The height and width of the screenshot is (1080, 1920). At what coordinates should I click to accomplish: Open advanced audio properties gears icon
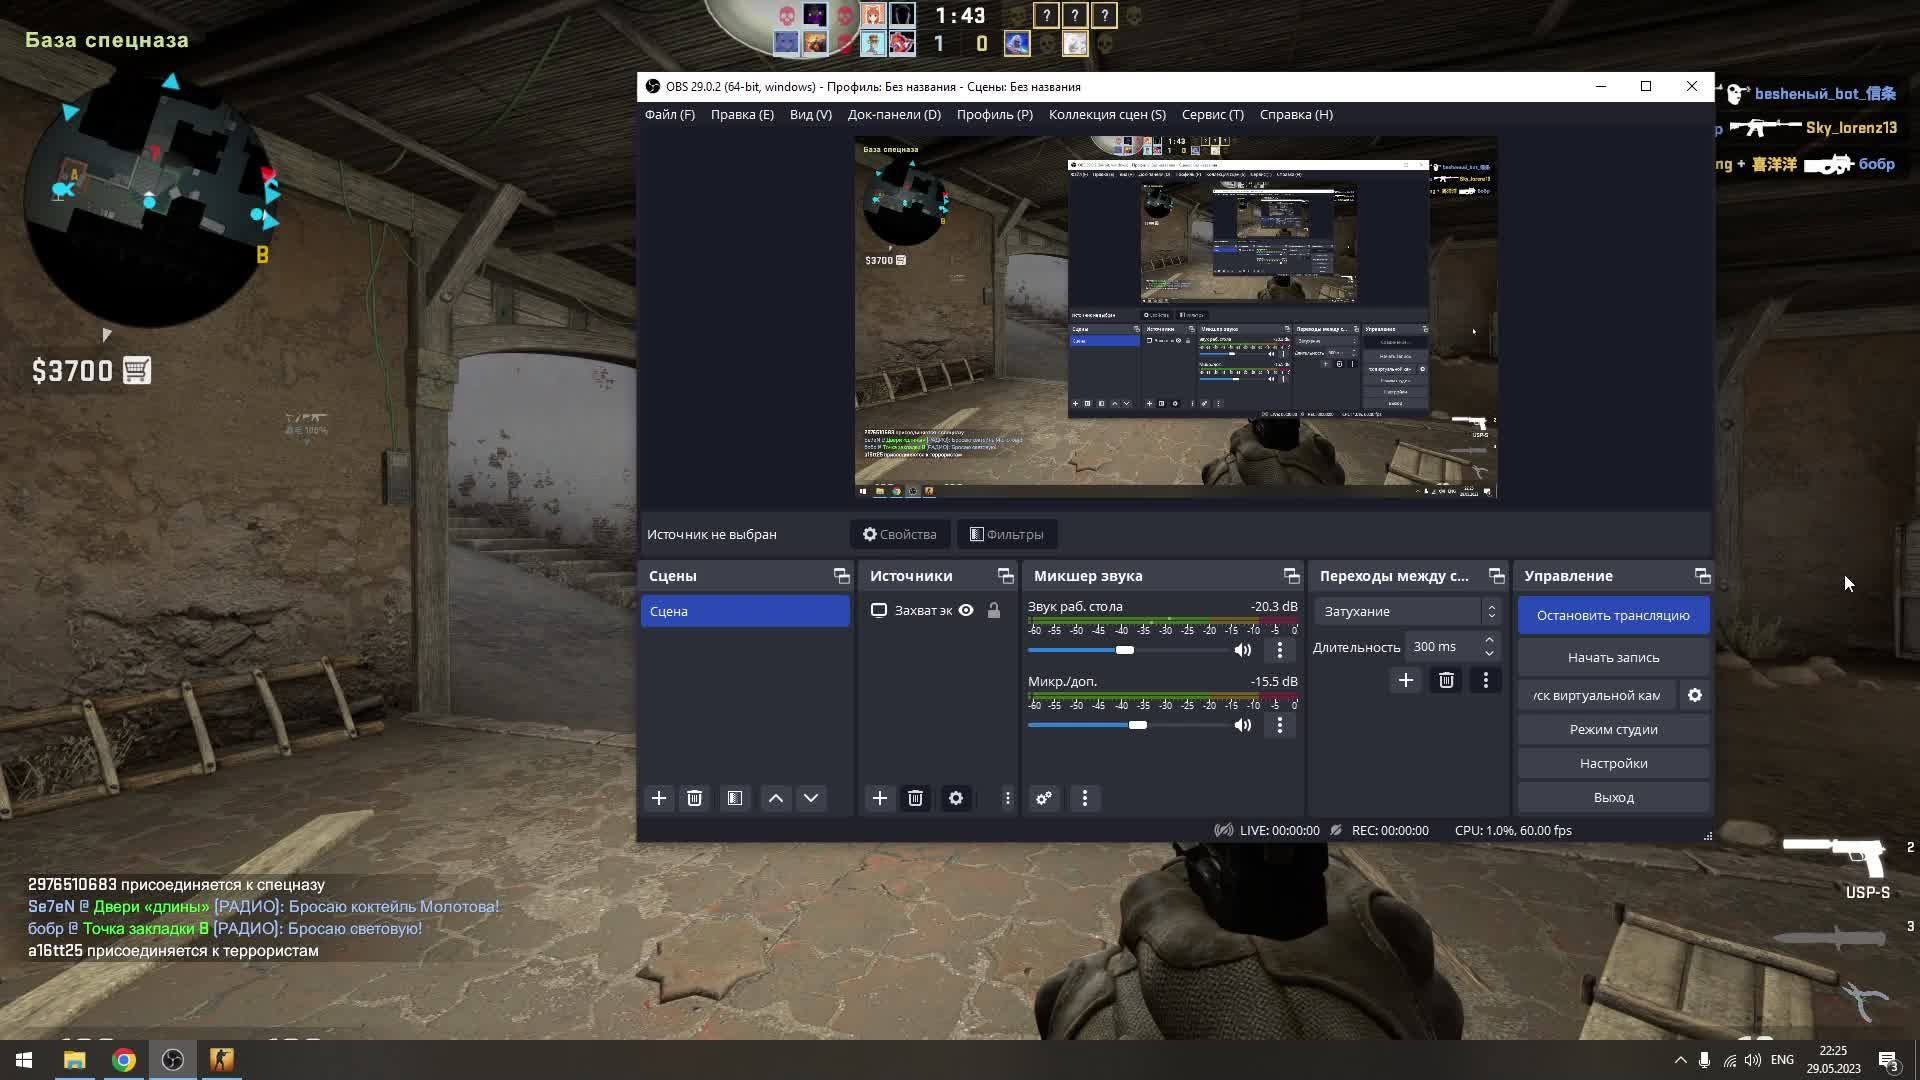1044,798
